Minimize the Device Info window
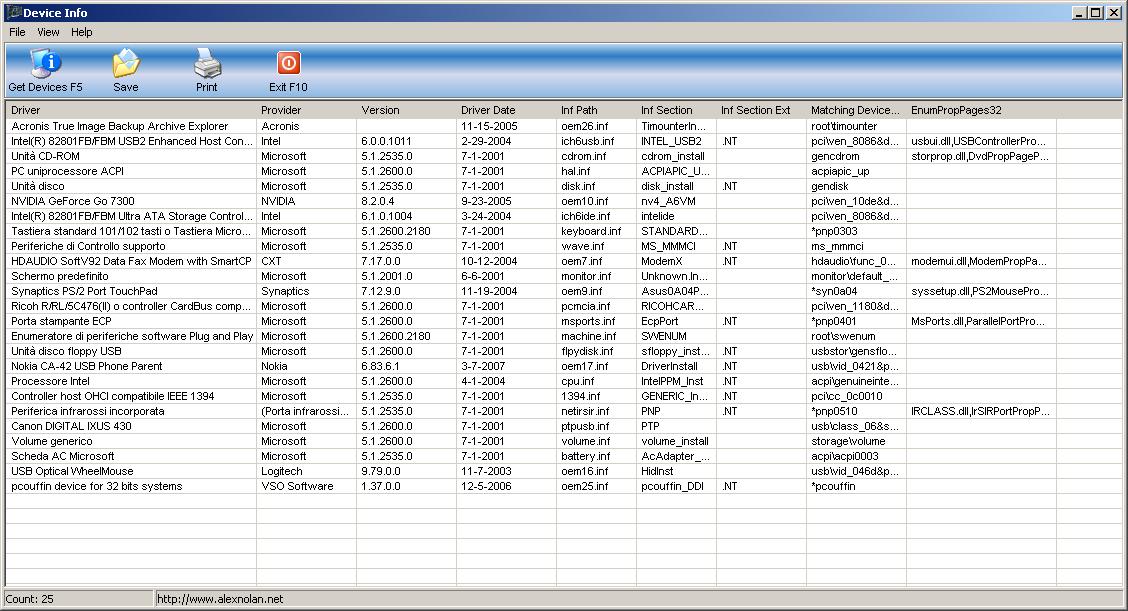Screen dimensions: 1128x611 click(x=1080, y=12)
